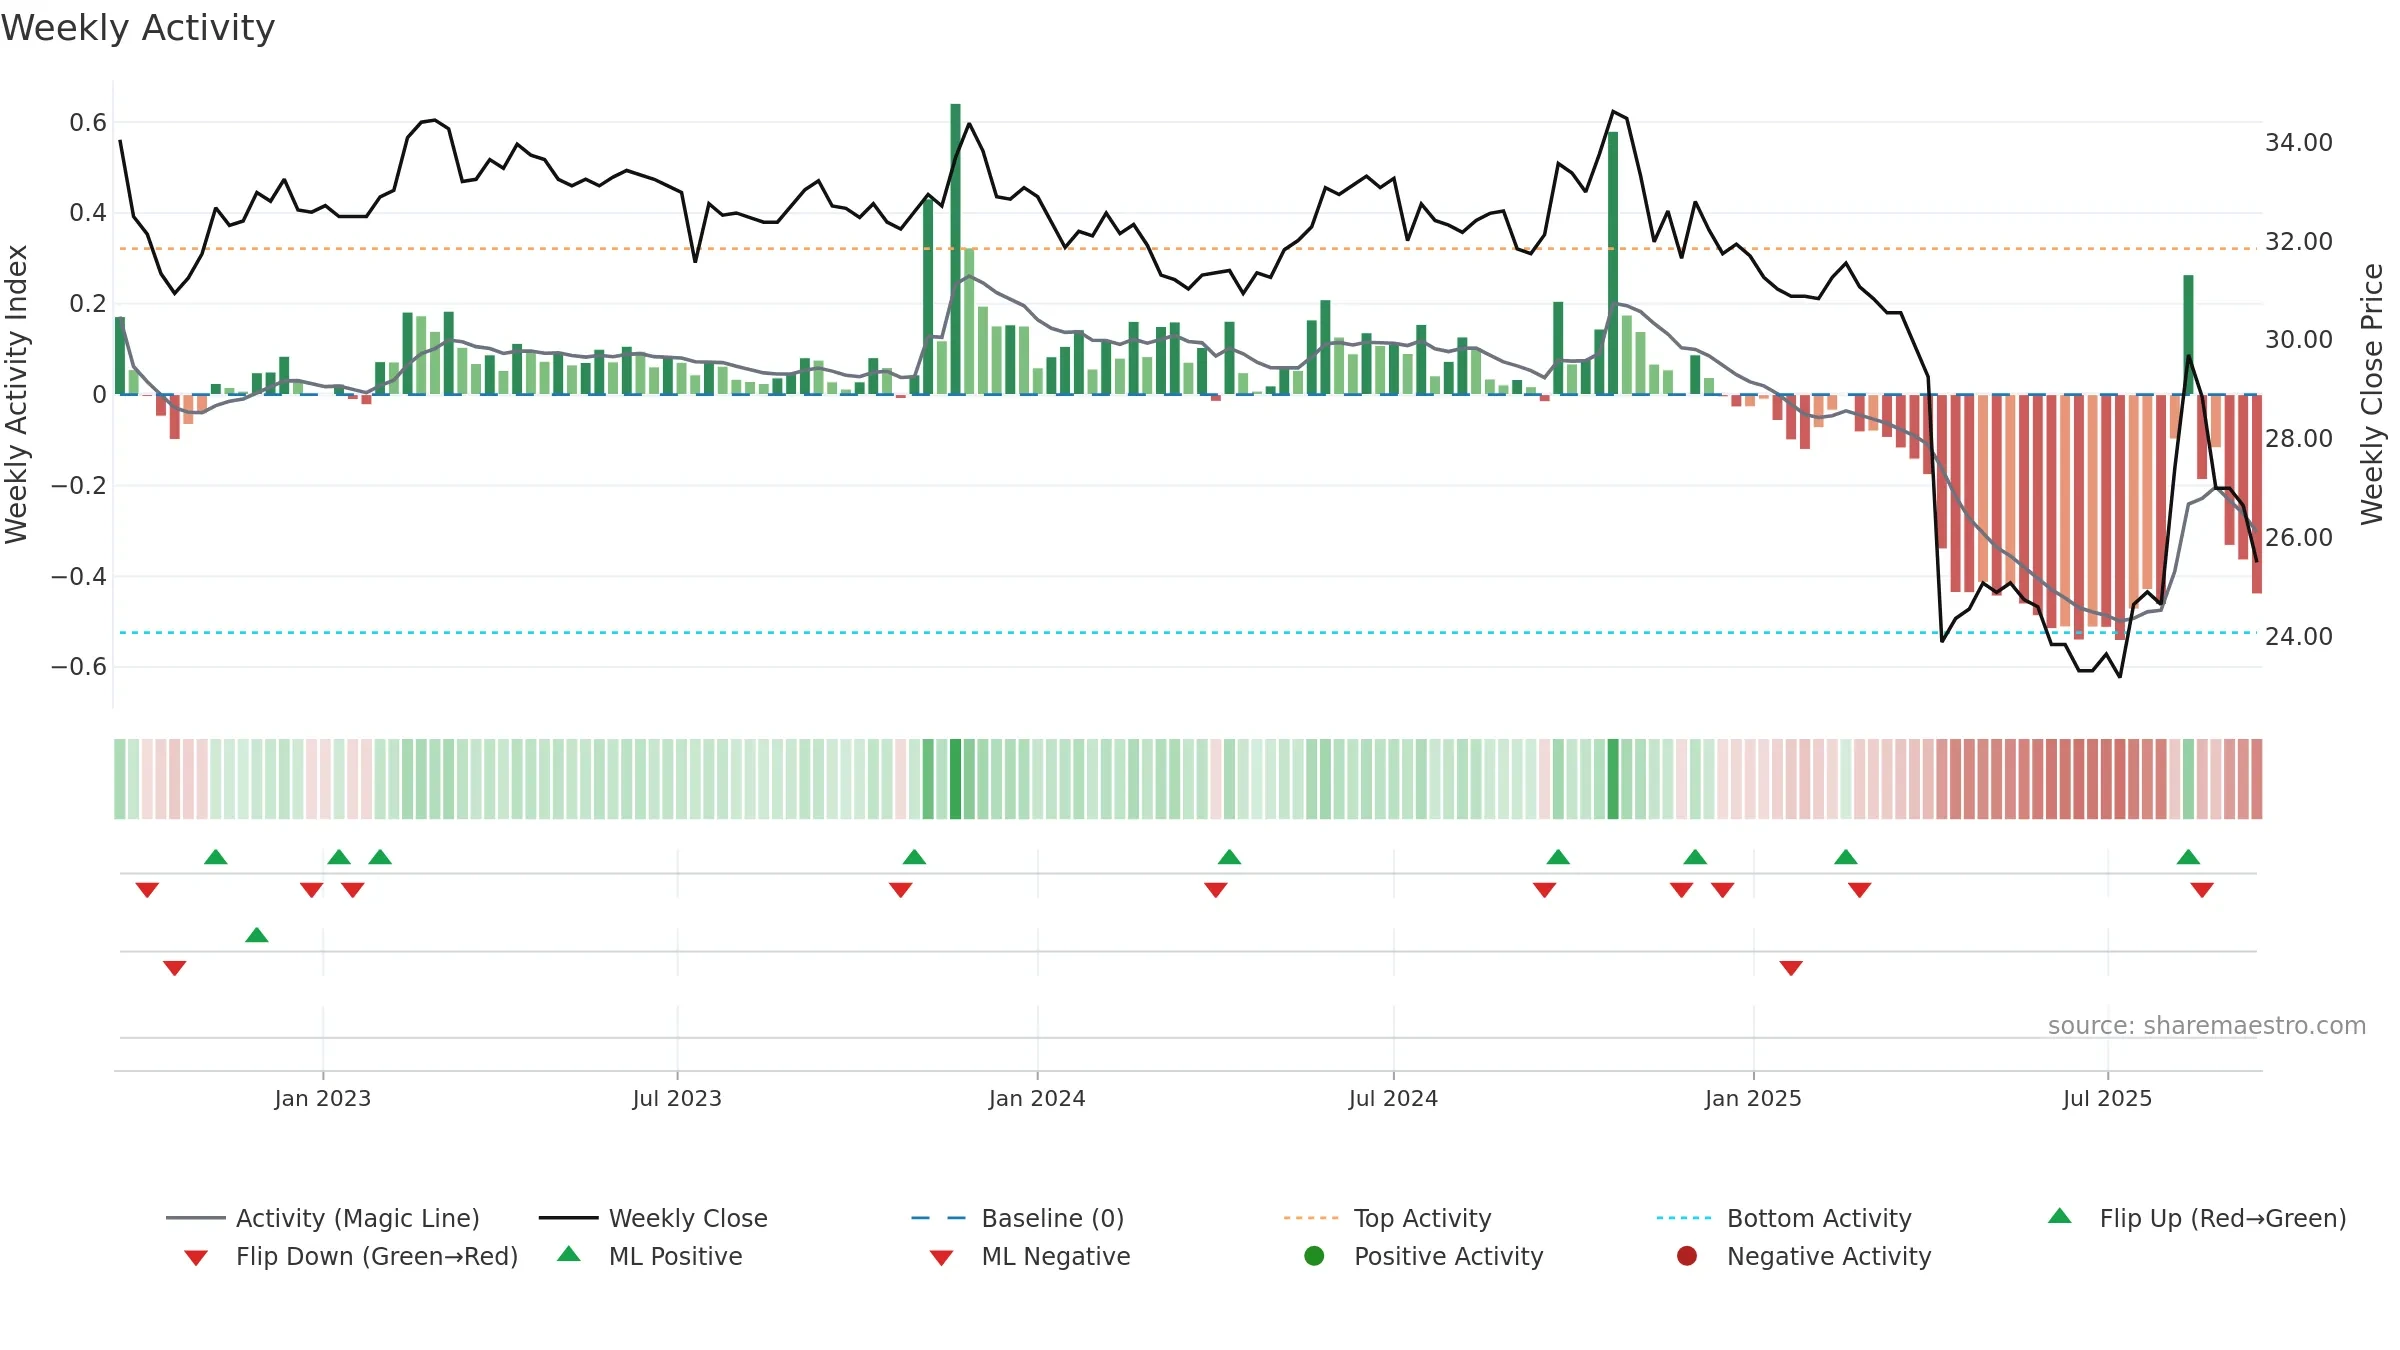Click the flip-up marker nearest July 2025
This screenshot has height=1350, width=2400.
pyautogui.click(x=2188, y=857)
